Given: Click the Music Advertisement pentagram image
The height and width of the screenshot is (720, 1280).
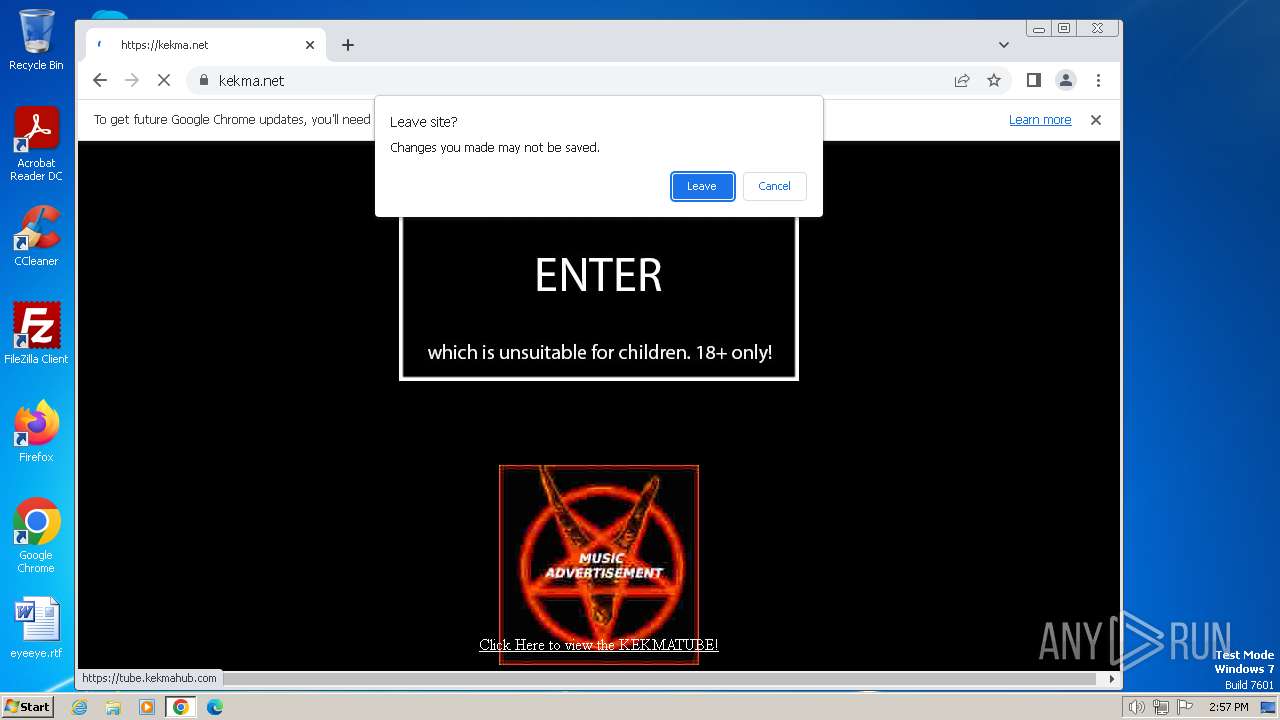Looking at the screenshot, I should 599,565.
